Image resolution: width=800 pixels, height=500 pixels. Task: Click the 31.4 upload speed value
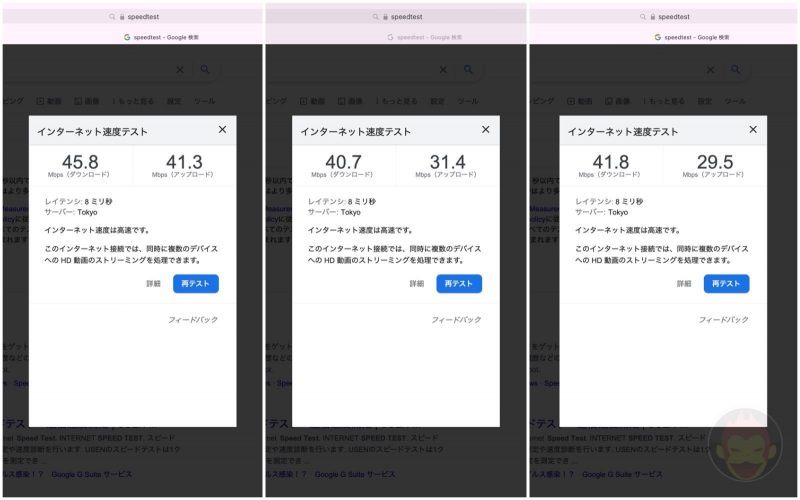point(447,162)
